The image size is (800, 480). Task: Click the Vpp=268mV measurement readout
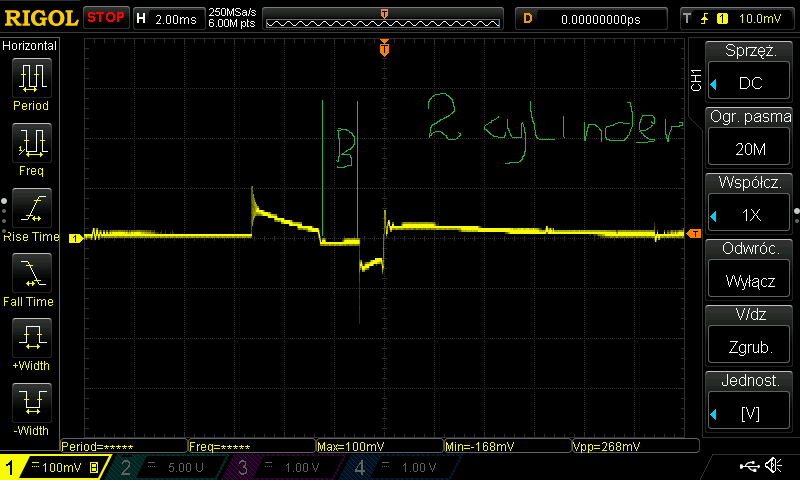tap(635, 446)
